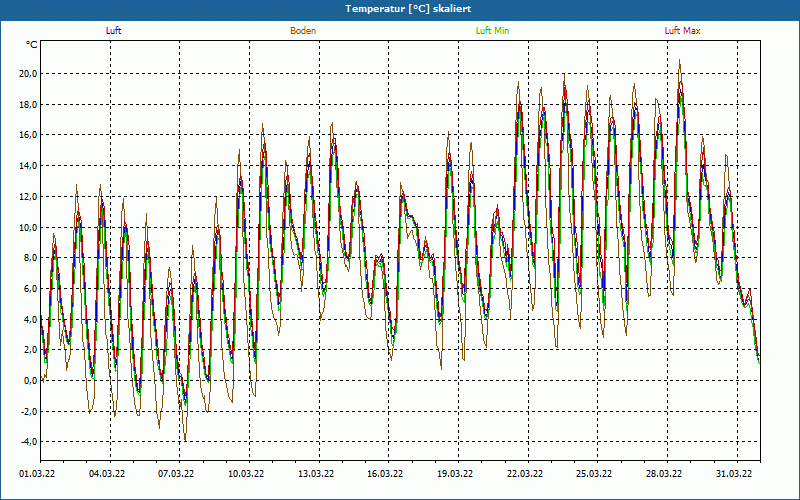Click the °C unit label
This screenshot has height=500, width=800.
[x=32, y=45]
